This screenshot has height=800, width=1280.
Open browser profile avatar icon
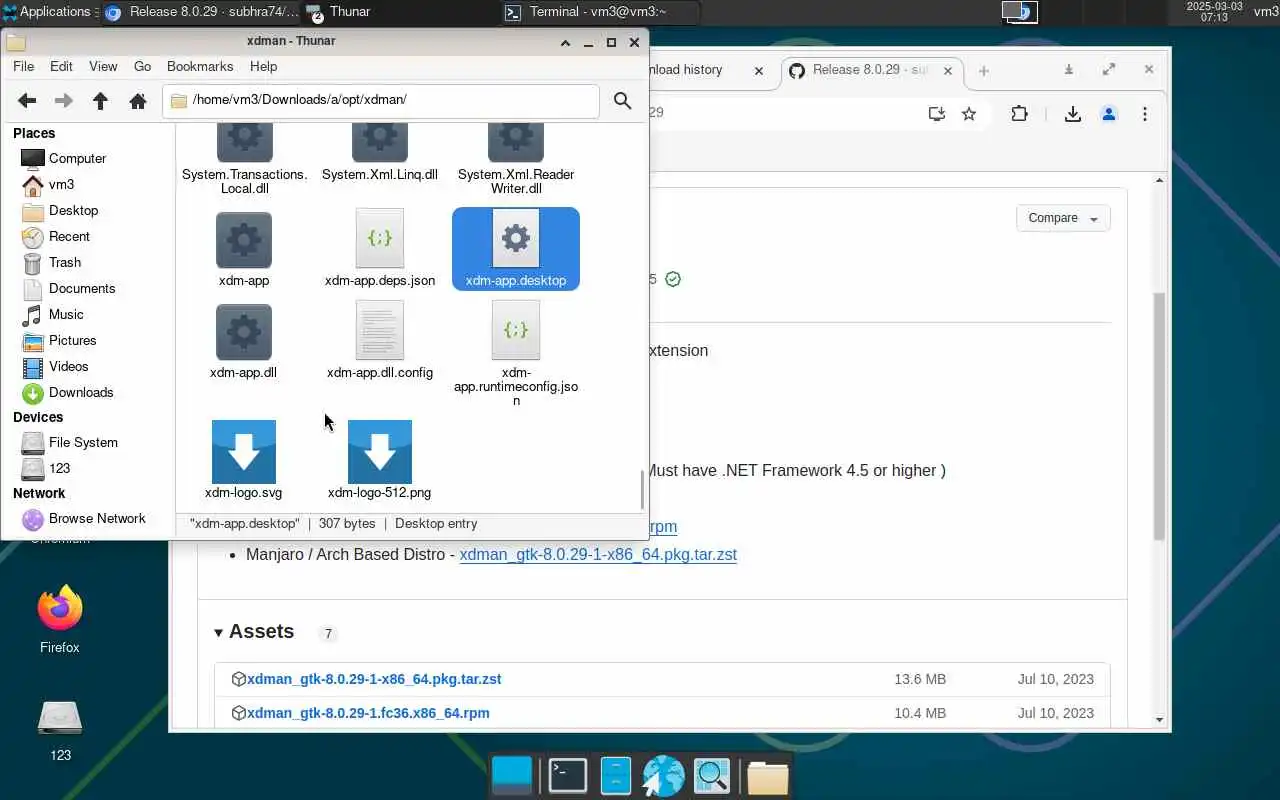[1109, 114]
